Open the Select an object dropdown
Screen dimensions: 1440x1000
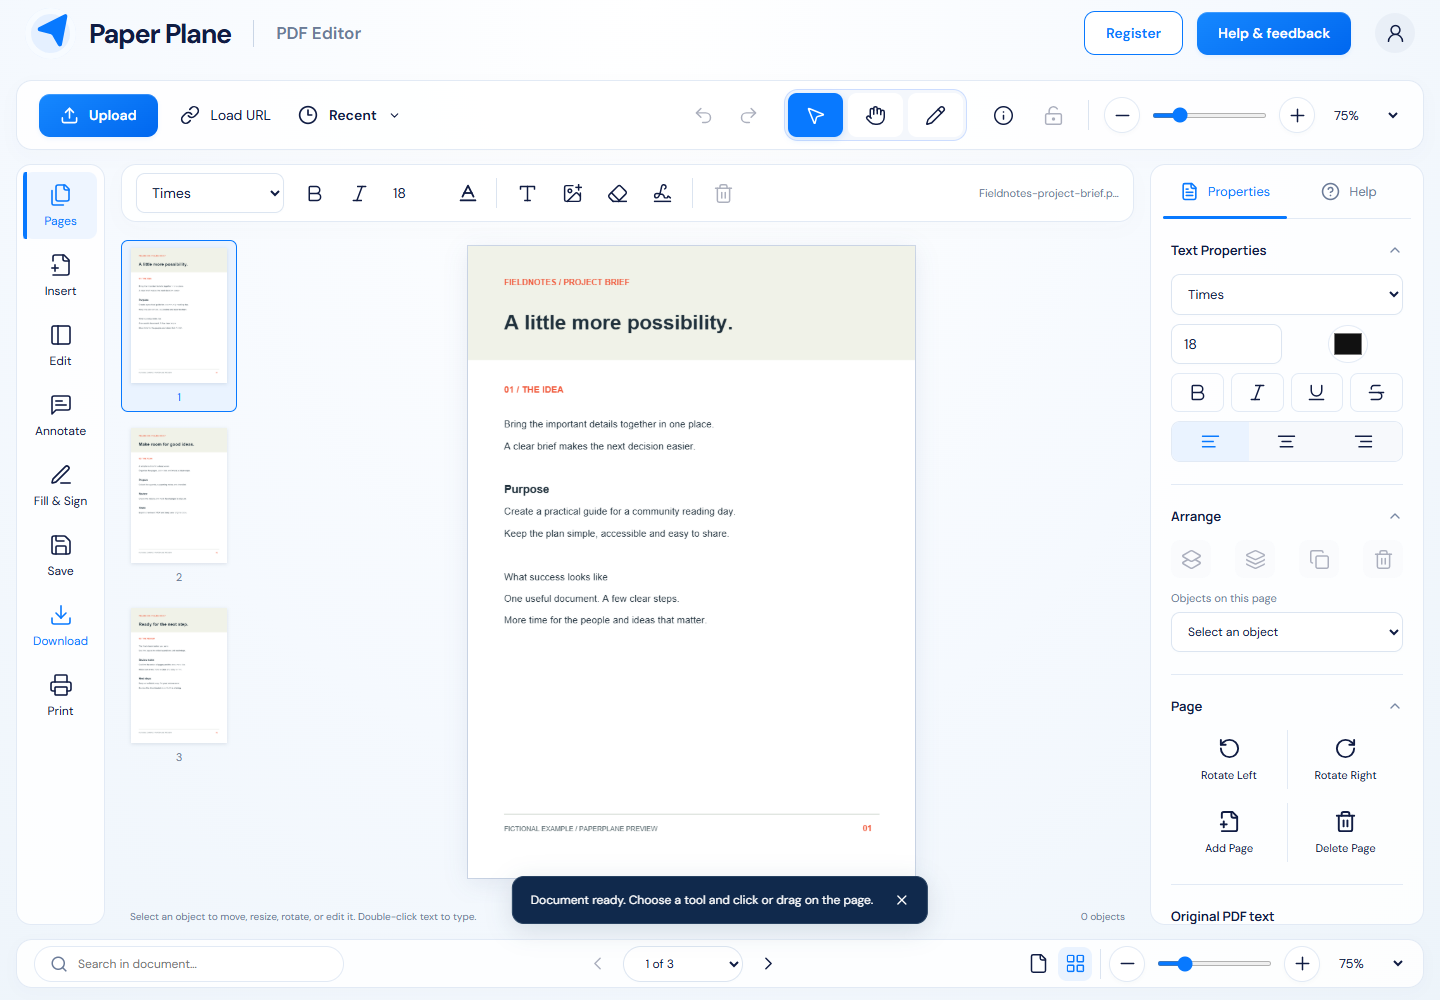(x=1287, y=632)
